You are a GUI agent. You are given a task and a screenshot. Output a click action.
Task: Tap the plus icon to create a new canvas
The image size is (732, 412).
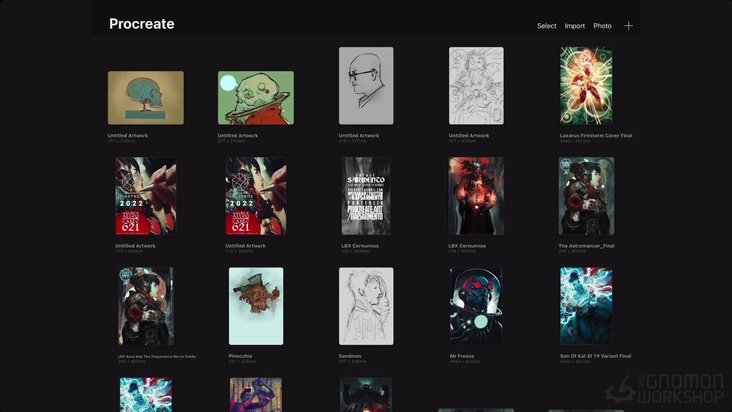click(x=628, y=26)
